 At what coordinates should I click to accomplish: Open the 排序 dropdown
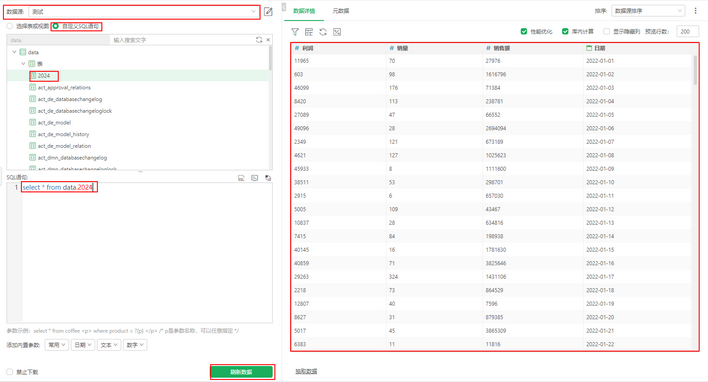648,10
